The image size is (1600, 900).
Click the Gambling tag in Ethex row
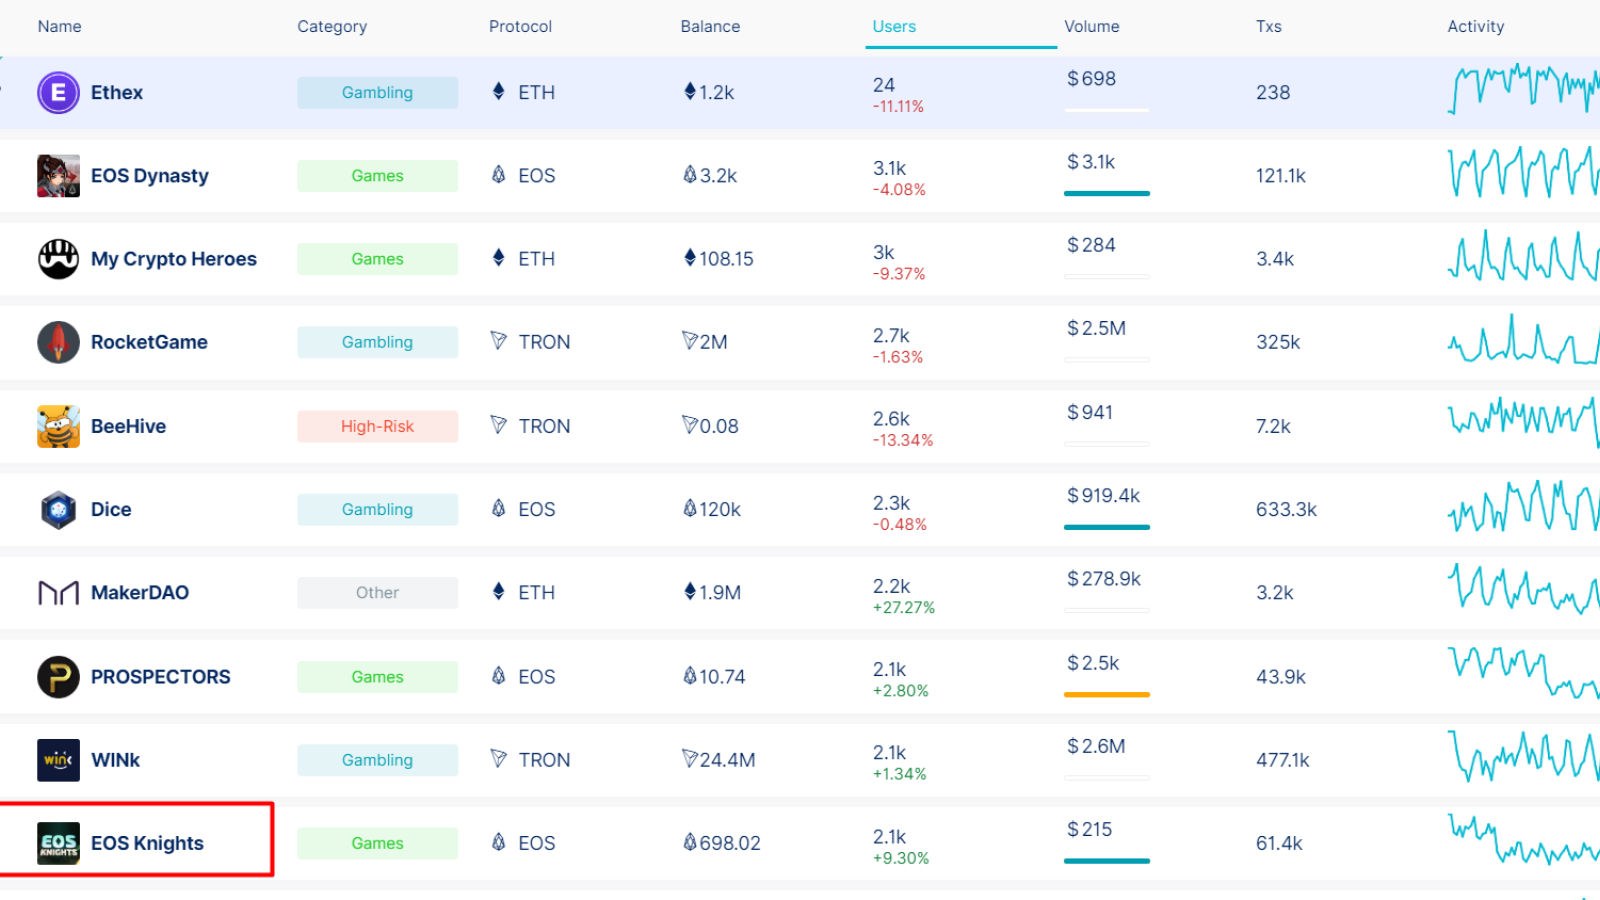pyautogui.click(x=377, y=93)
